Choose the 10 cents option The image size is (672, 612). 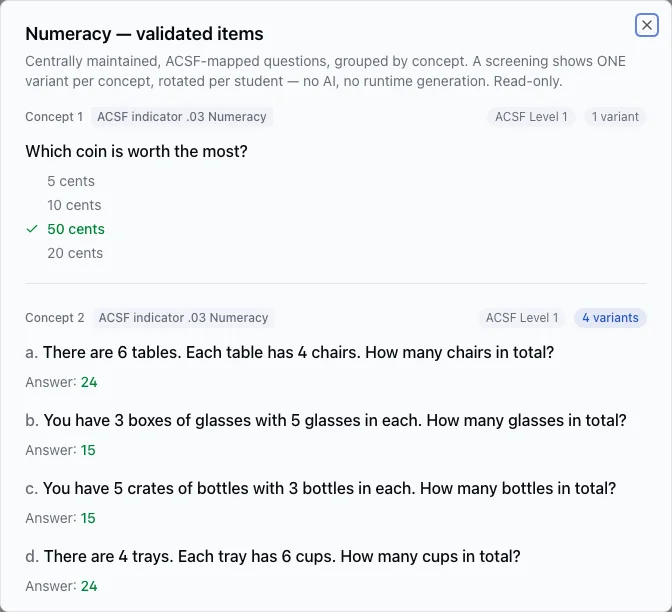pos(74,205)
